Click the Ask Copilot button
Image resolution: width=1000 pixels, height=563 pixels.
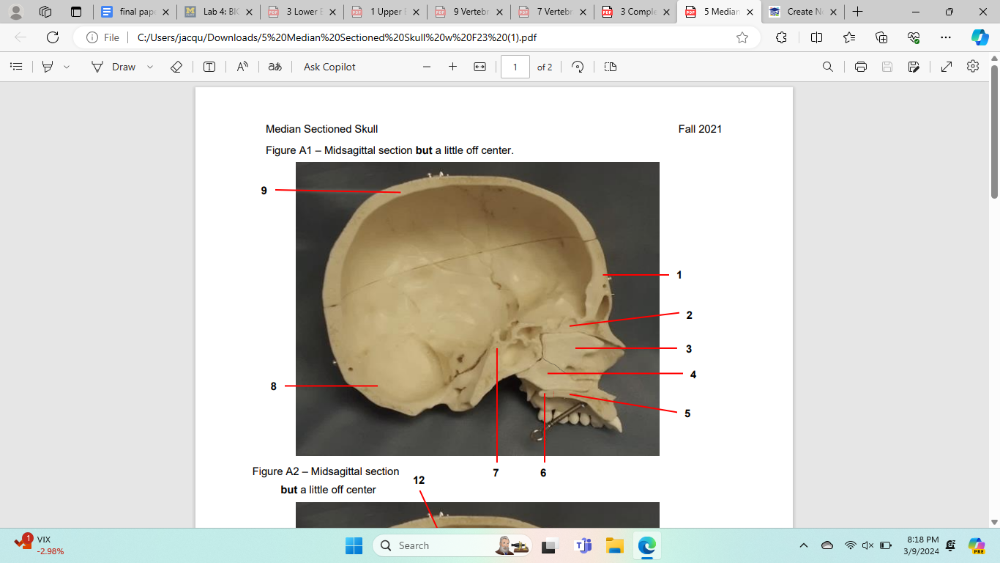pyautogui.click(x=329, y=67)
